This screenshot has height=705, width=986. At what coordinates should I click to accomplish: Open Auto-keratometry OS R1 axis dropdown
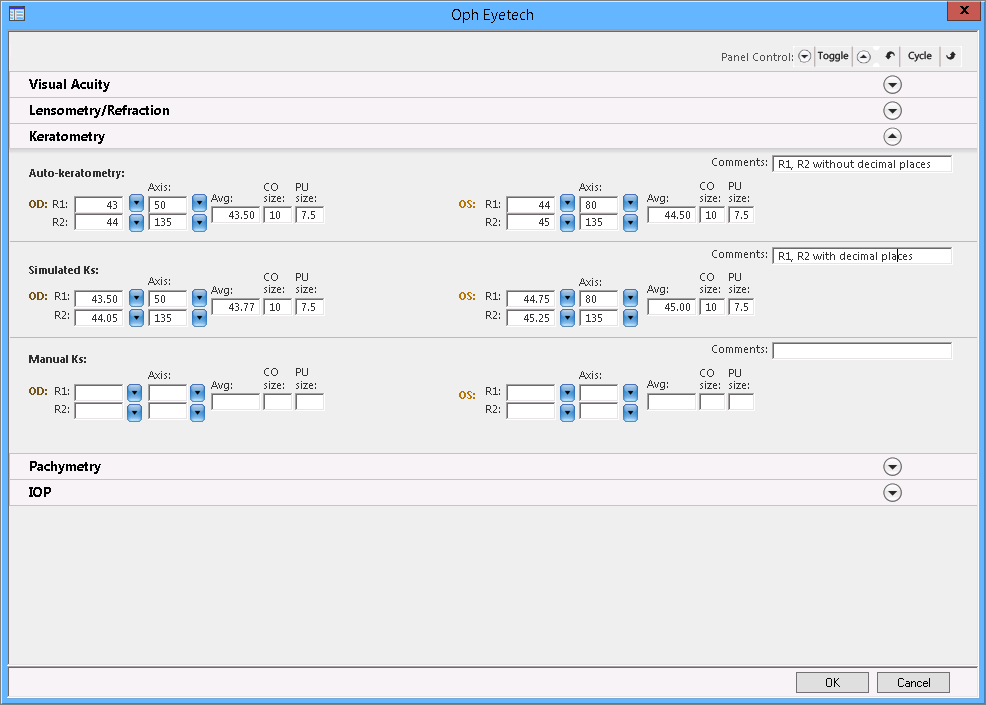[x=630, y=203]
